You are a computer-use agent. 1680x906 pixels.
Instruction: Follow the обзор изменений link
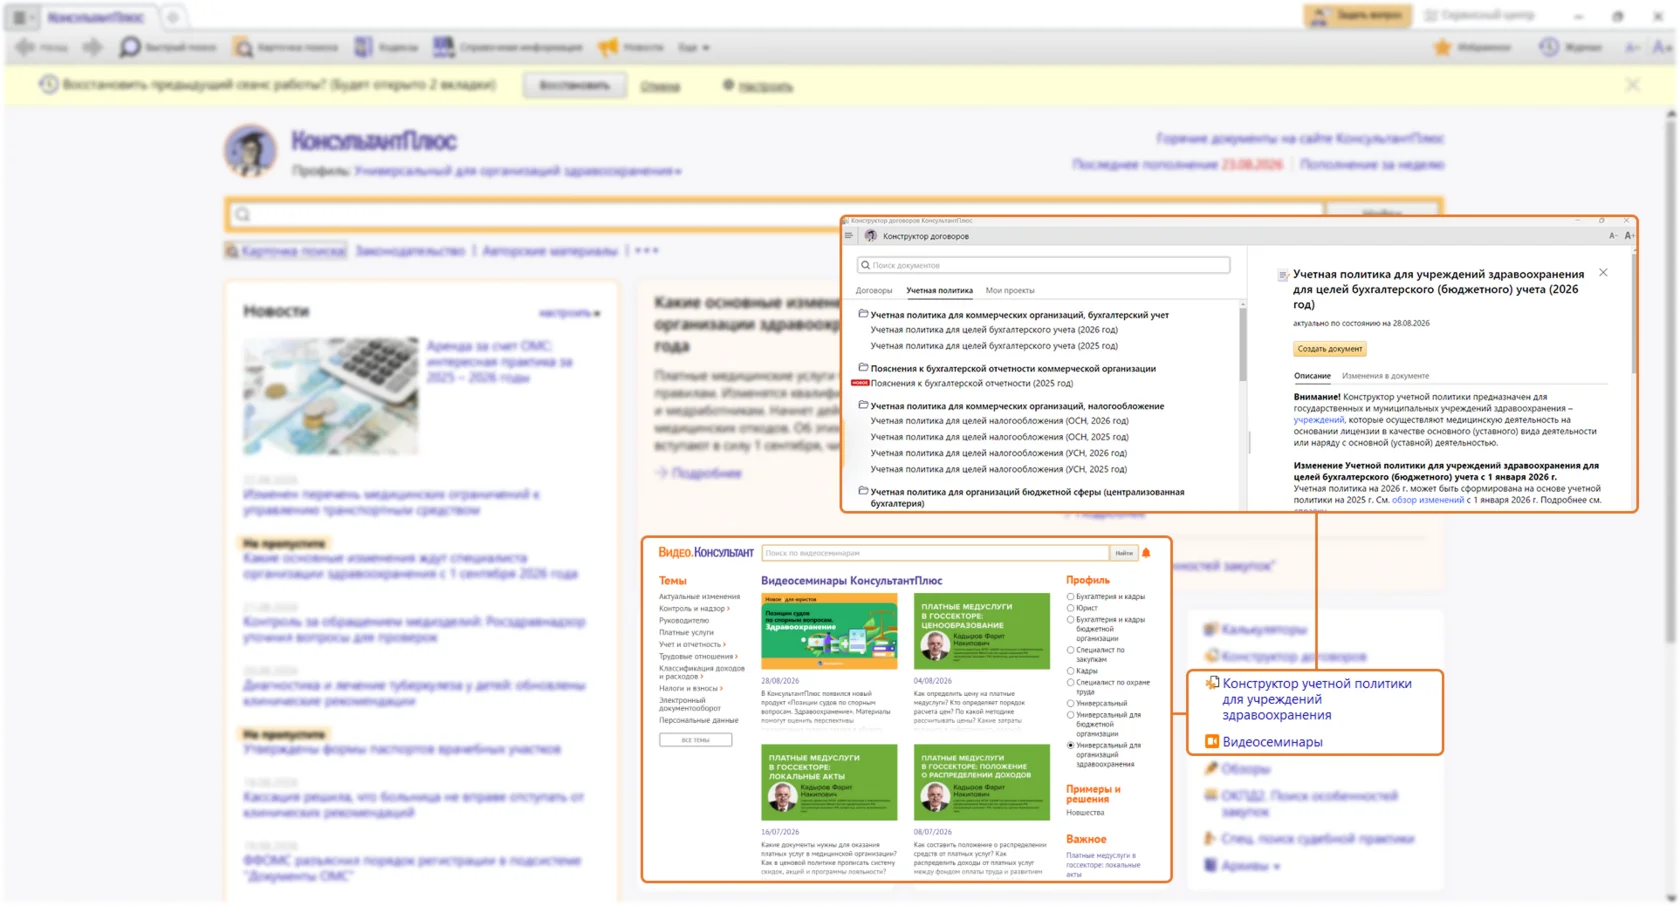tap(1428, 500)
